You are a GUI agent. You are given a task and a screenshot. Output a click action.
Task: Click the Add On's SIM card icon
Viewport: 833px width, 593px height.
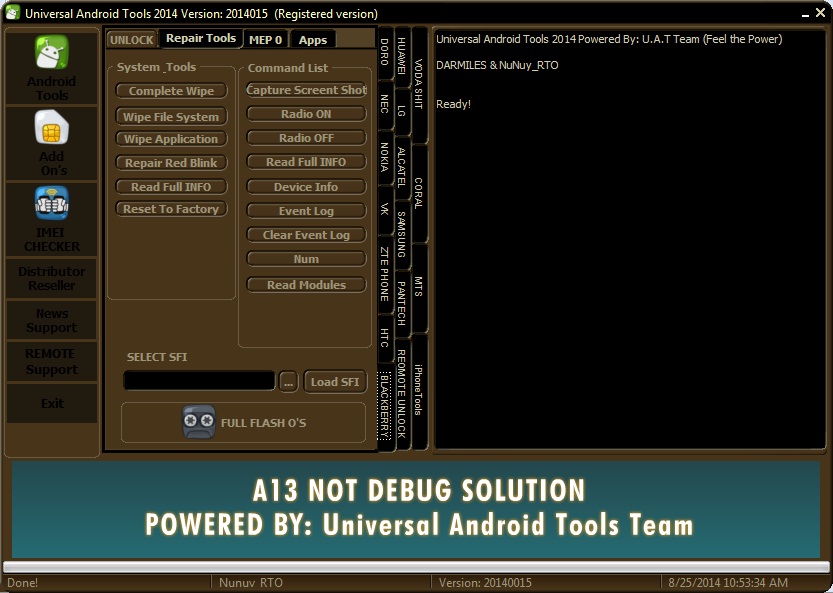[52, 130]
